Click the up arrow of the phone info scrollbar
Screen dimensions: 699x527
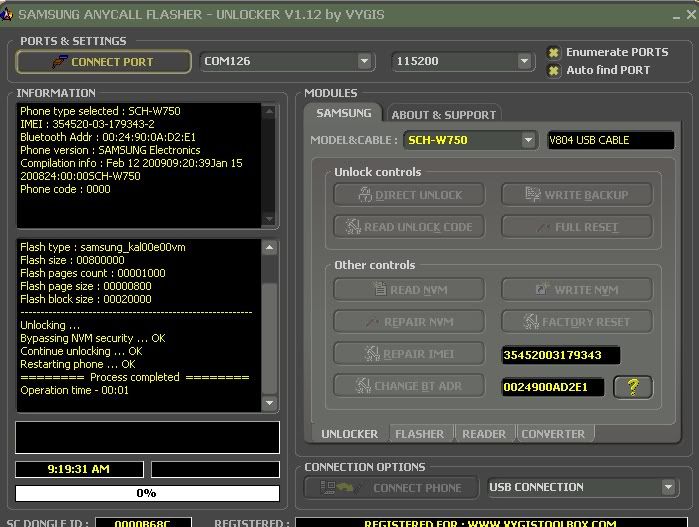pos(269,111)
